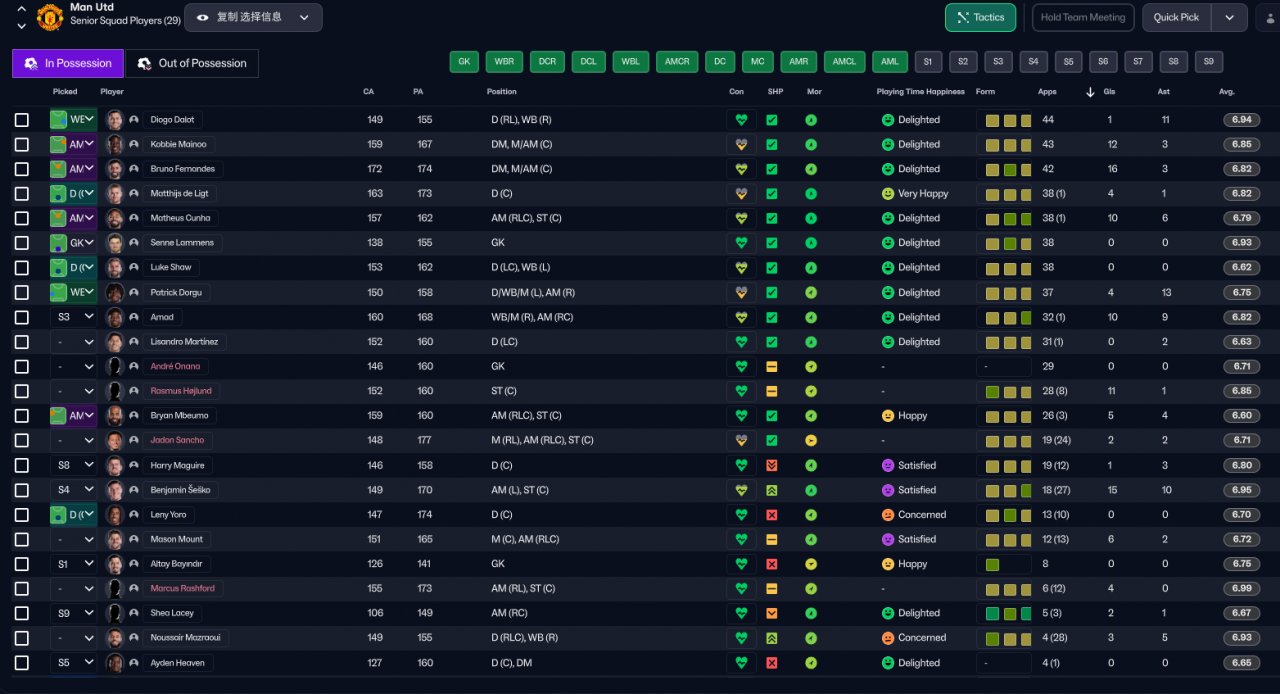Image resolution: width=1280 pixels, height=694 pixels.
Task: Tick the checkbox for Rasmus Højlund
Action: tap(22, 391)
